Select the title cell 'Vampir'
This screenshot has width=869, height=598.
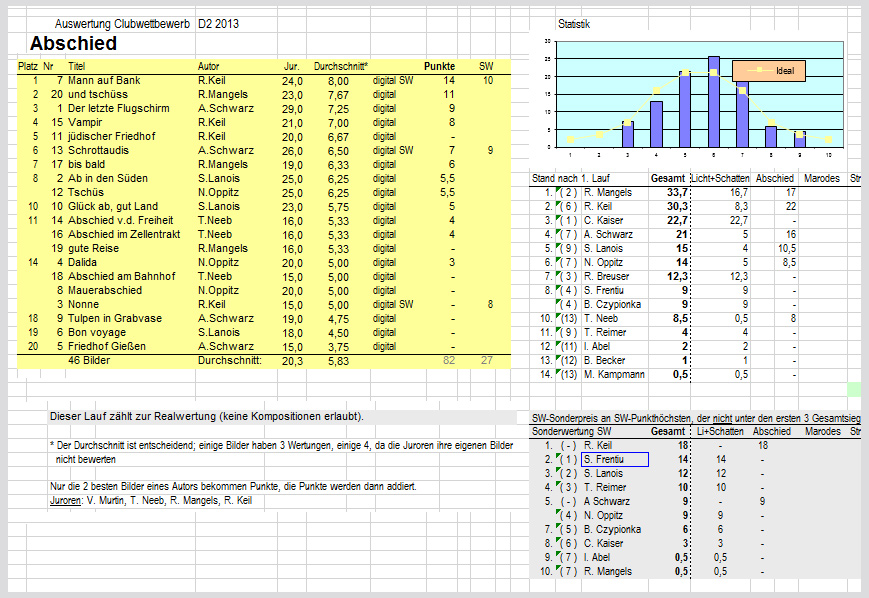coord(85,122)
